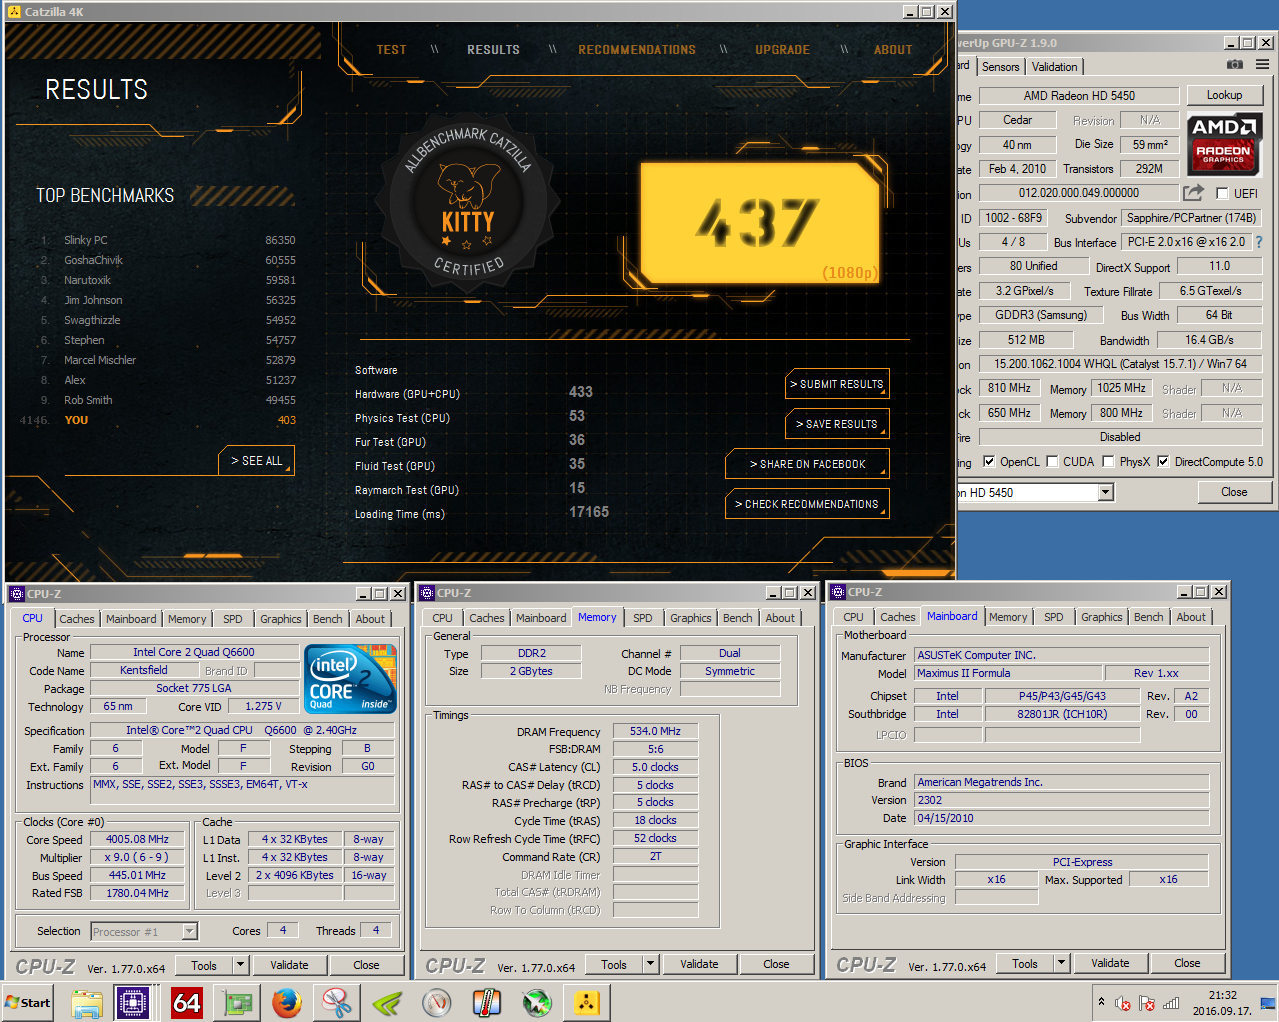
Task: Switch to GPU-Z Sensors tab
Action: pos(1001,67)
